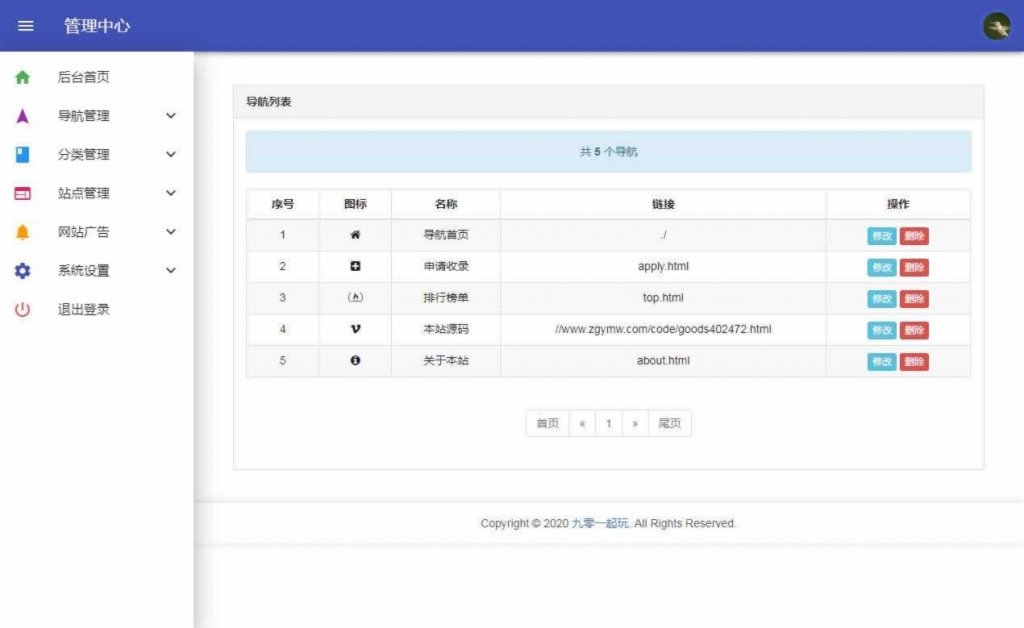This screenshot has width=1024, height=628.
Task: Open the 系统设置 menu item
Action: [97, 270]
